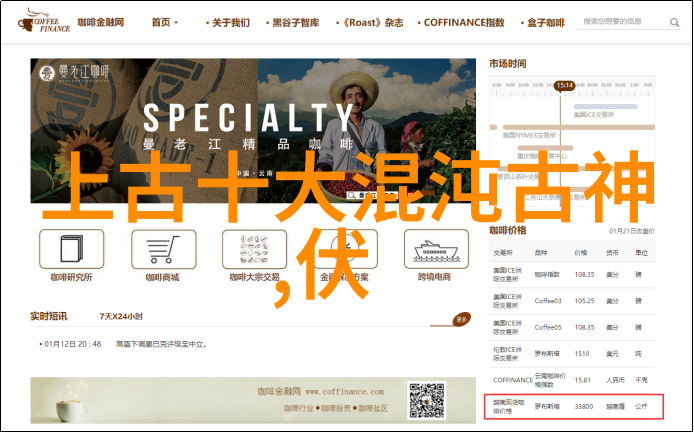The image size is (694, 433).
Task: Click the coffee cup bottom banner
Action: (x=253, y=400)
